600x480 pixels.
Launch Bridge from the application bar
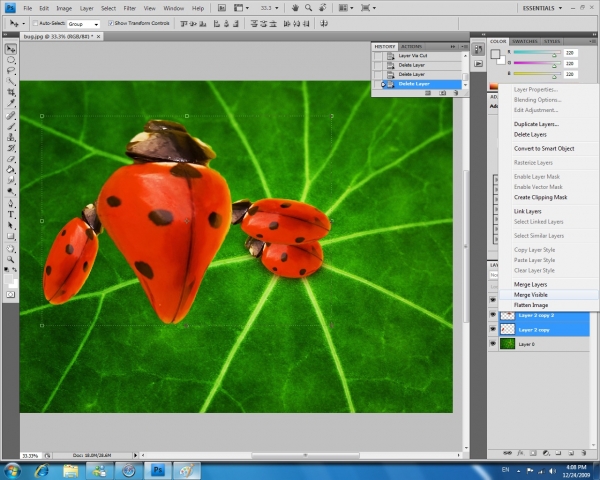(x=221, y=8)
